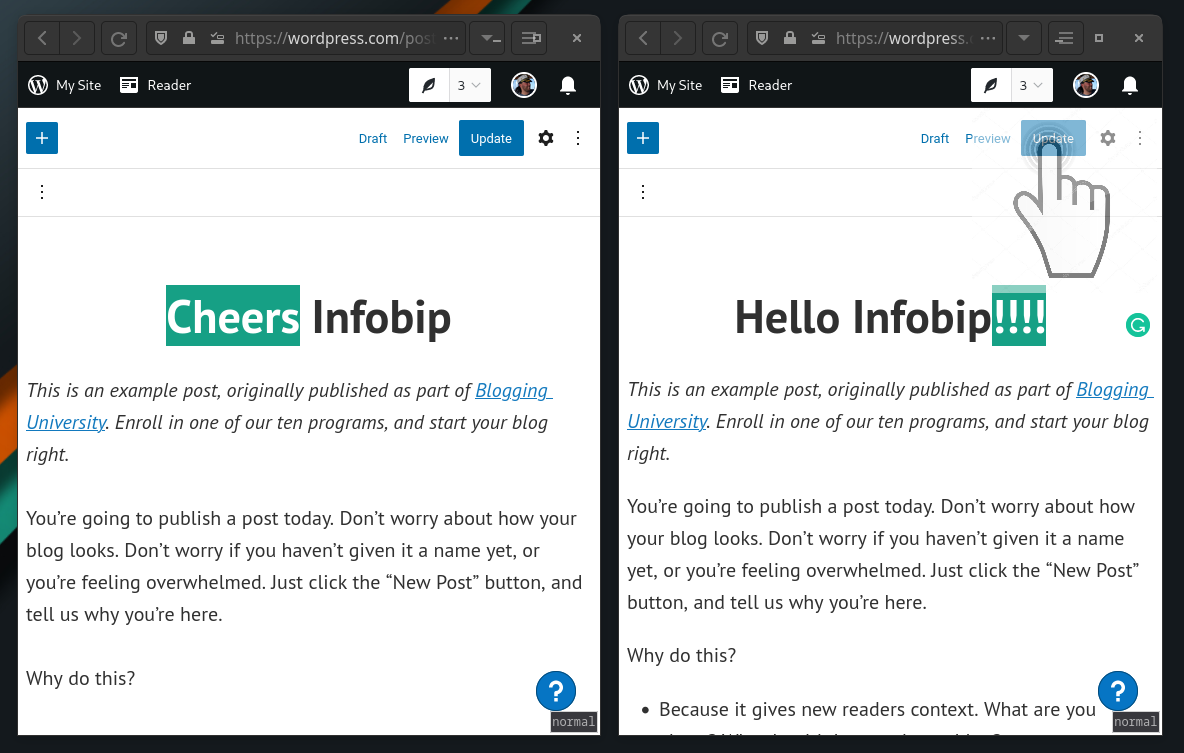Reload the page in the right browser window
This screenshot has height=753, width=1184.
(x=720, y=38)
